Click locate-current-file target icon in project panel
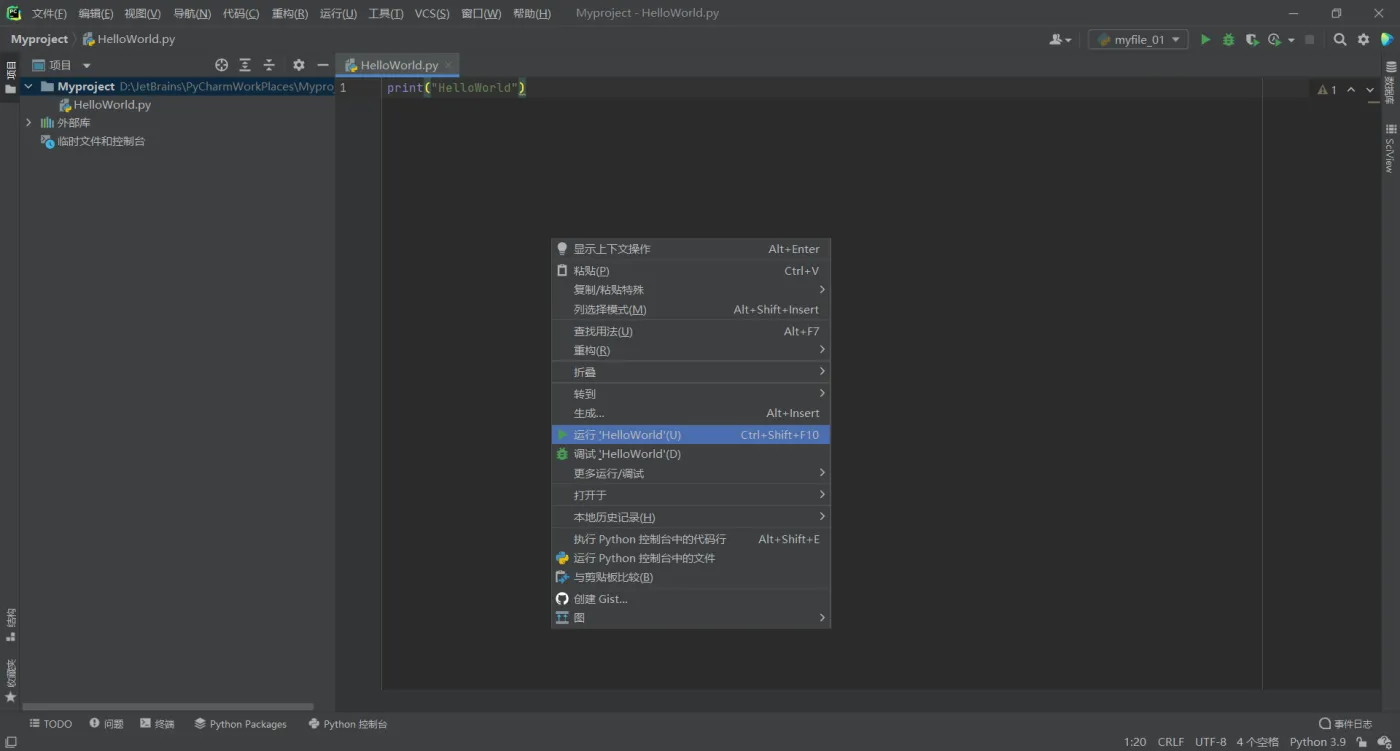 (x=222, y=65)
